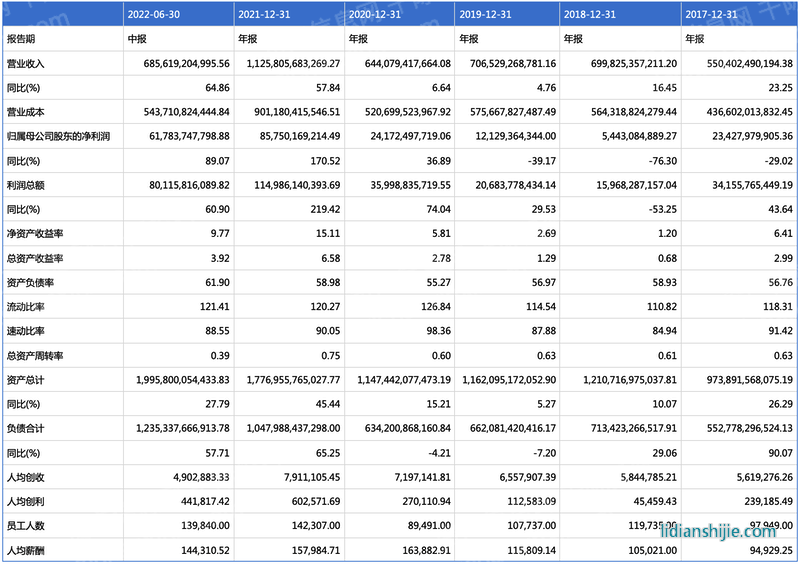Select total profit 114,986,140,393.69
Screen dimensions: 800x564
click(x=297, y=185)
